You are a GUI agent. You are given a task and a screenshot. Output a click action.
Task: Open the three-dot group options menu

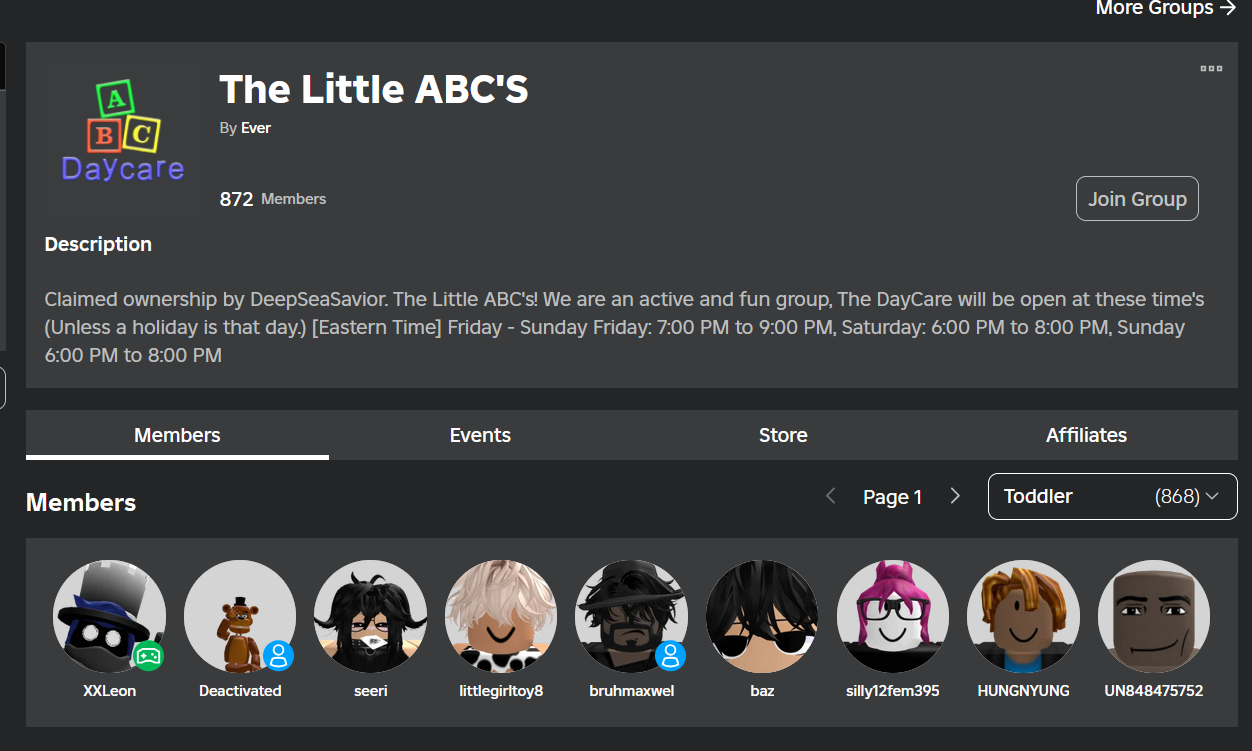(1211, 69)
